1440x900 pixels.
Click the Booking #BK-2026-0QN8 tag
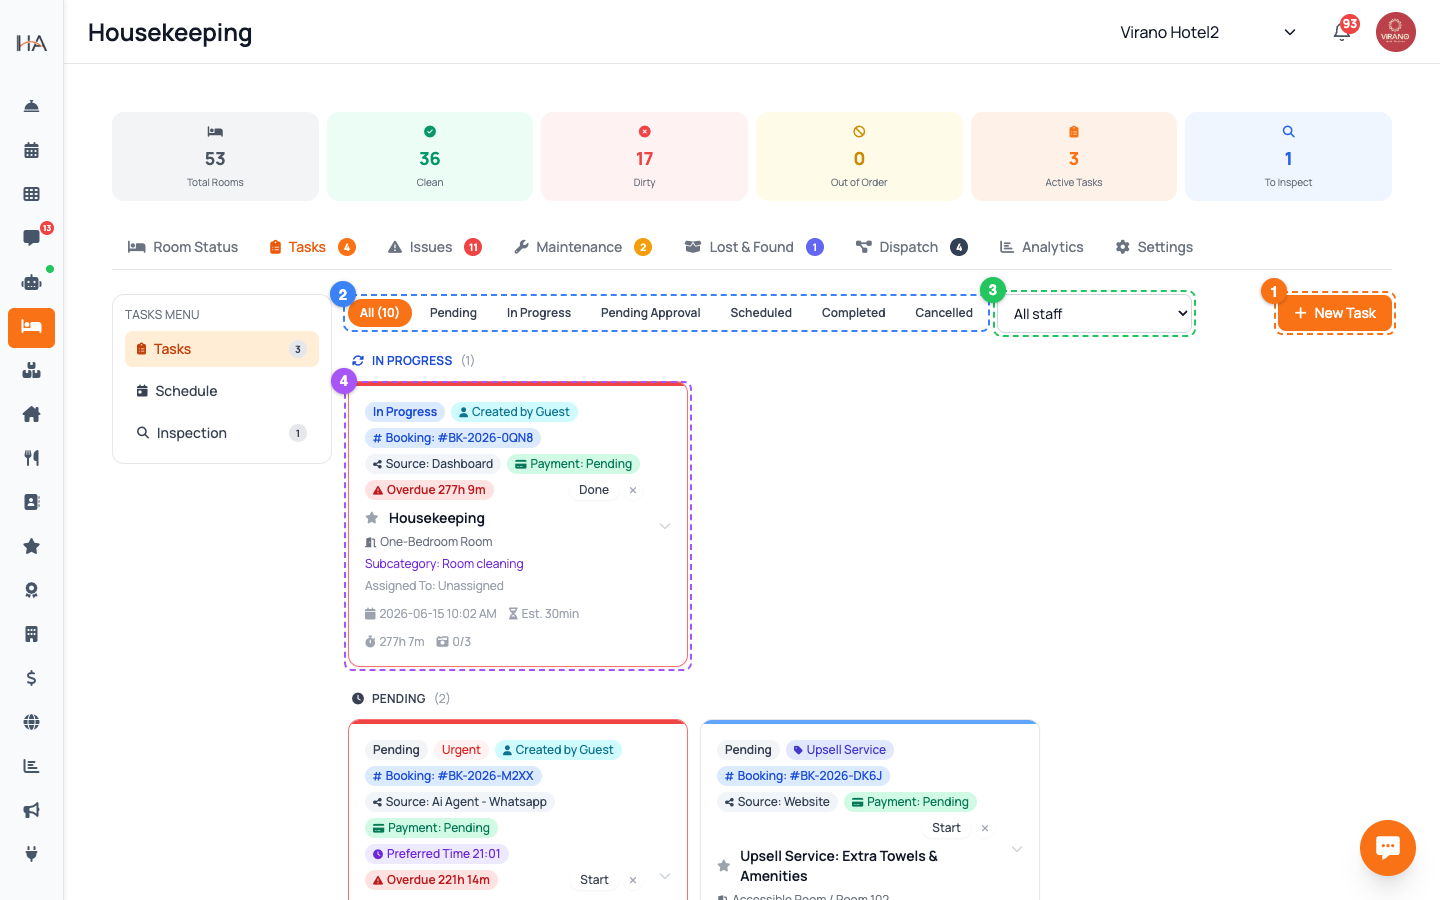(x=453, y=438)
